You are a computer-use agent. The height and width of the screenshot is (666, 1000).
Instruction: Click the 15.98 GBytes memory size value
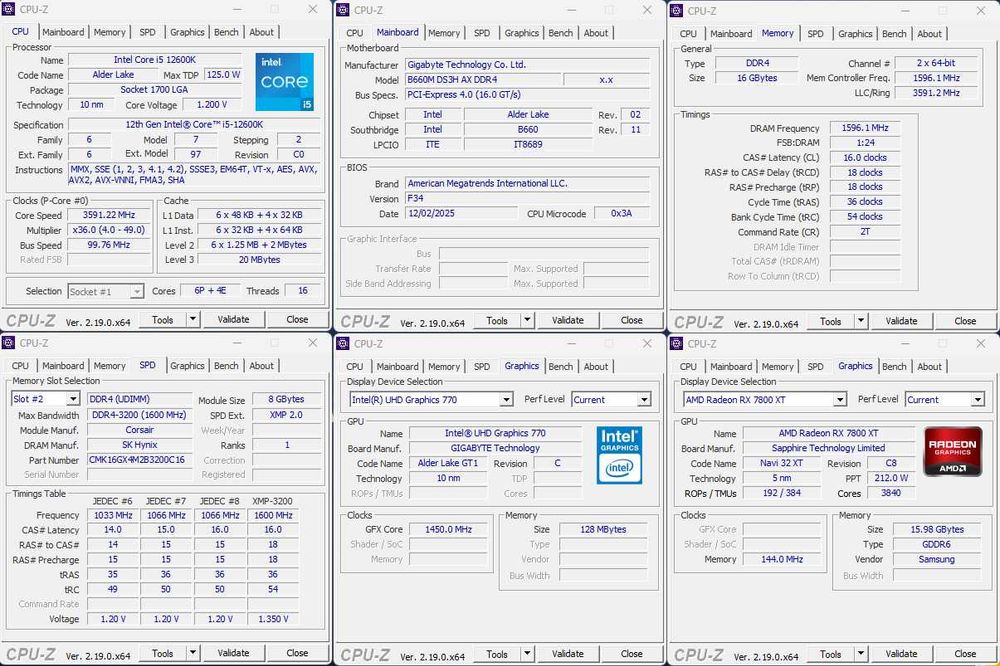pyautogui.click(x=937, y=529)
